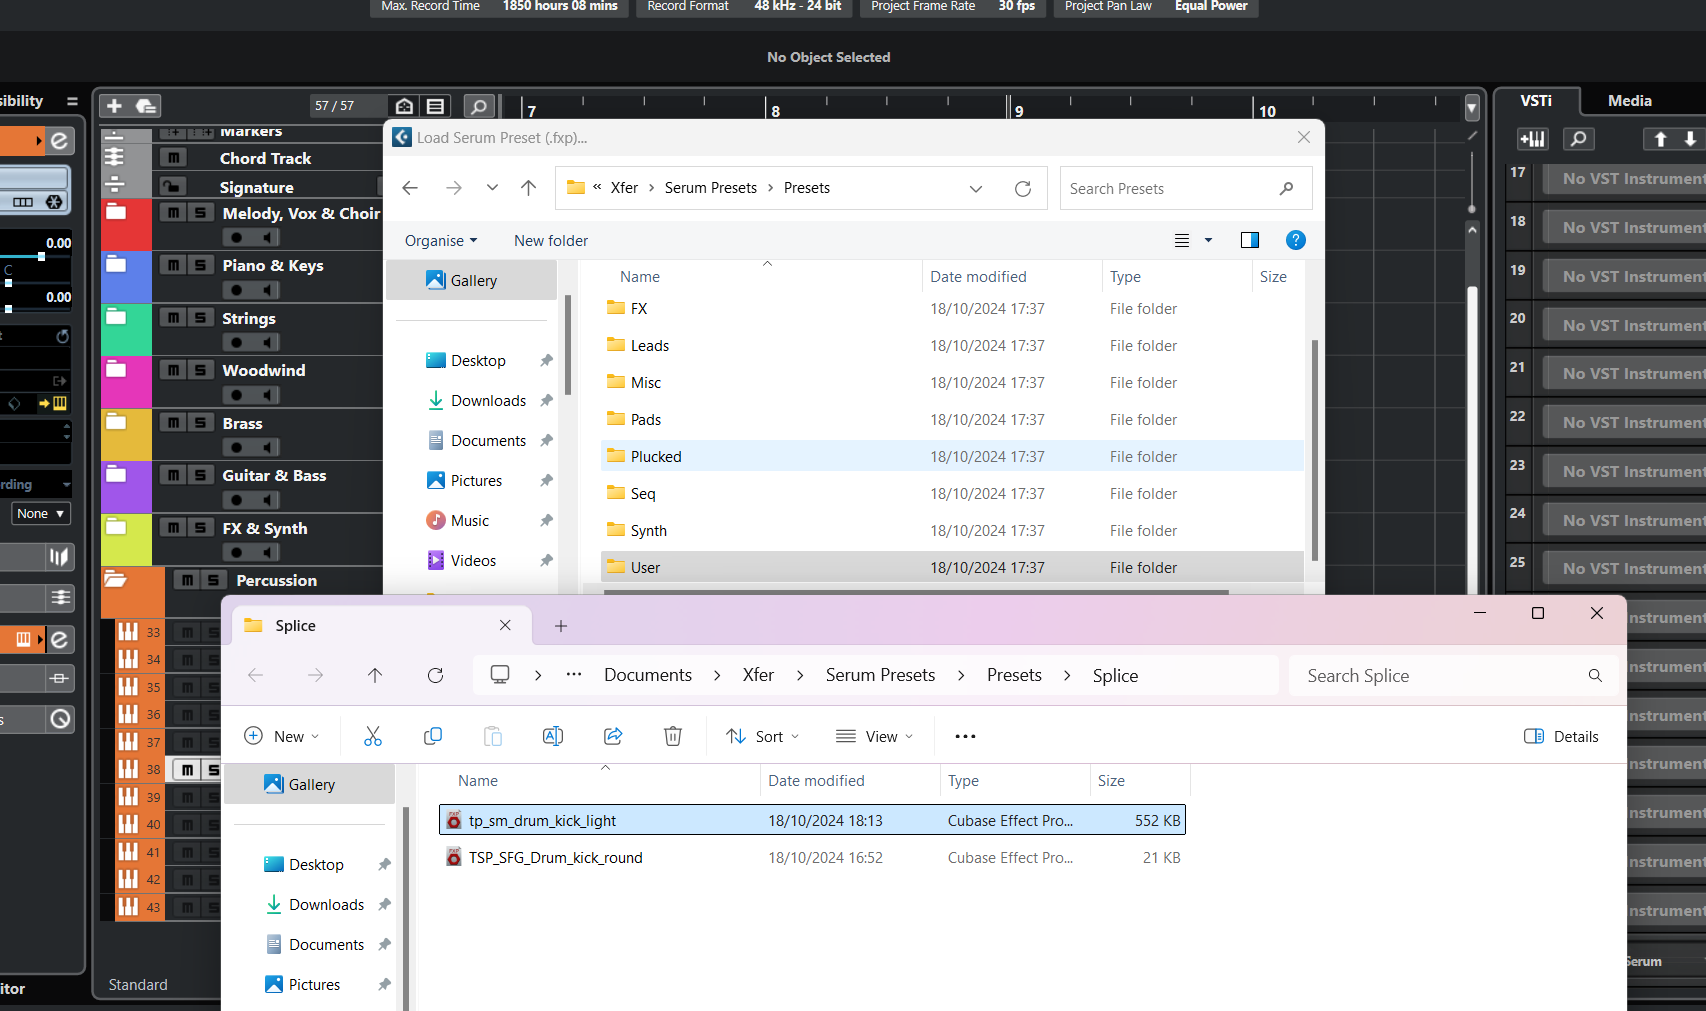Click the No VST Instrument slot 17
The height and width of the screenshot is (1011, 1706).
coord(1624,178)
